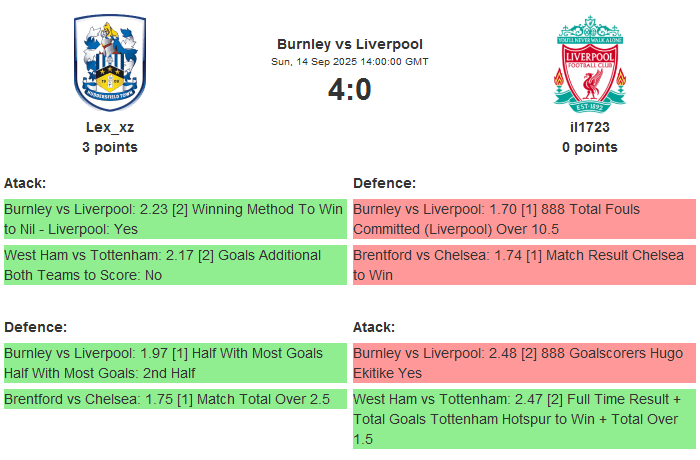Select the West Ham Both Teams to Score bet
The height and width of the screenshot is (460, 700).
(x=175, y=265)
